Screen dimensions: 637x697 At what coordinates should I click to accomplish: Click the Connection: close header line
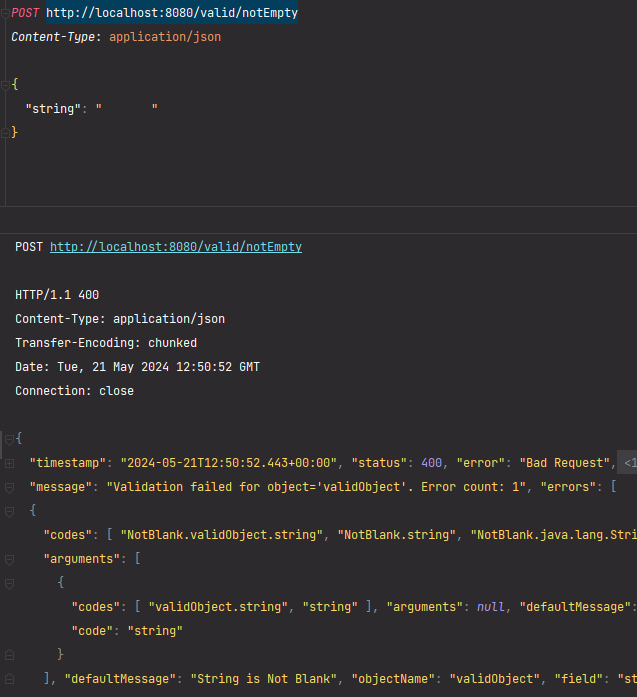74,391
